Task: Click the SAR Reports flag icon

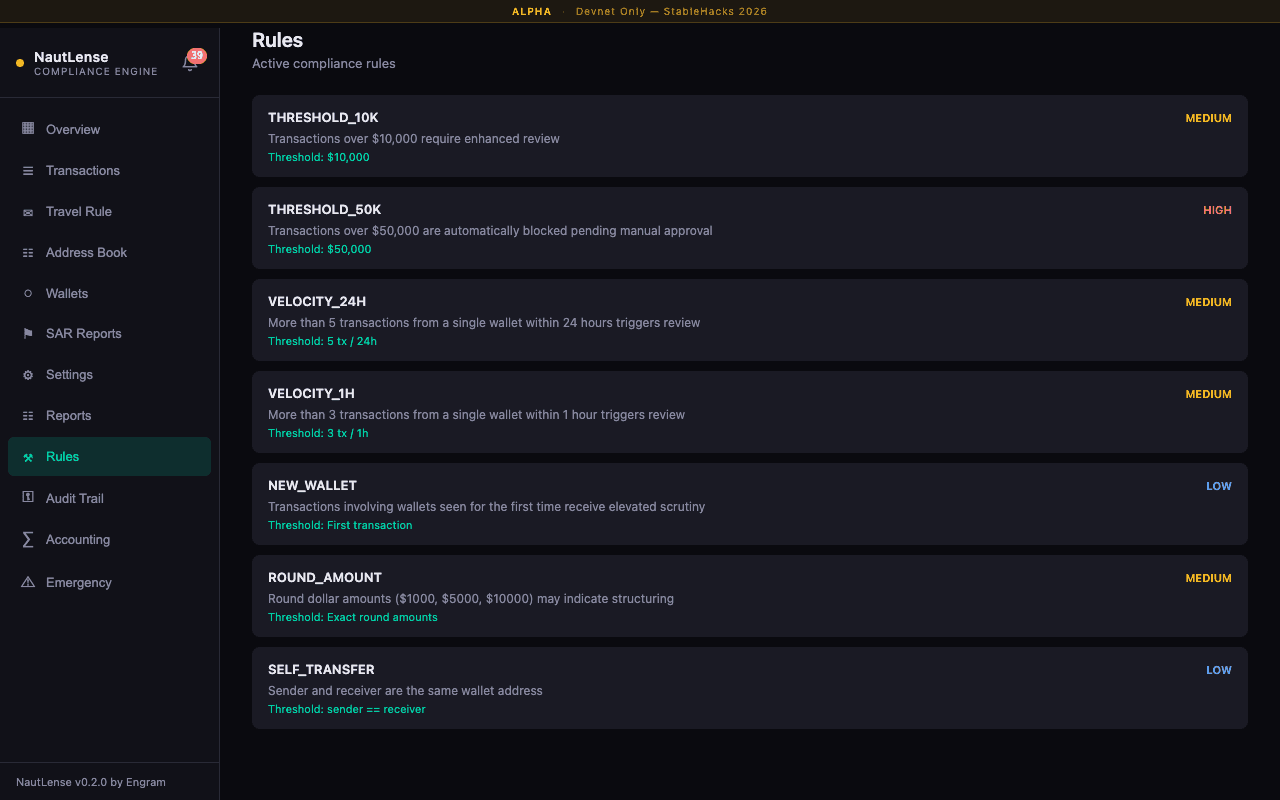Action: click(x=28, y=334)
